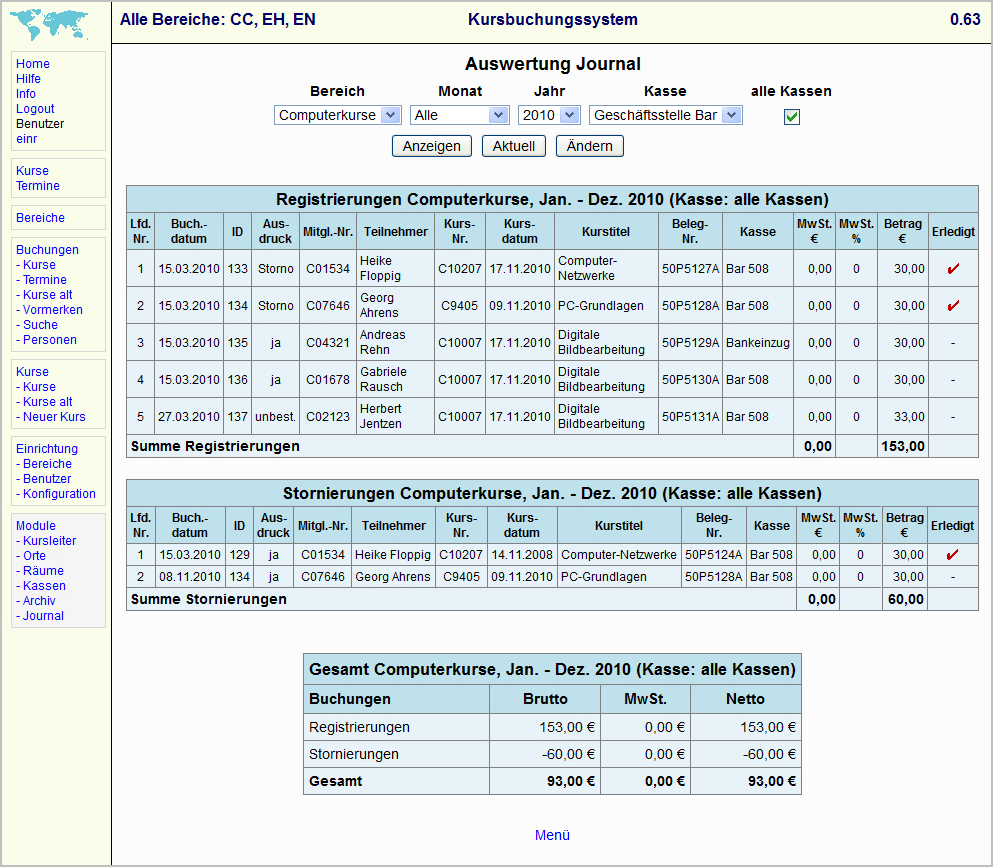Click Summe Stornierungen total 60,00
This screenshot has width=993, height=867.
906,599
